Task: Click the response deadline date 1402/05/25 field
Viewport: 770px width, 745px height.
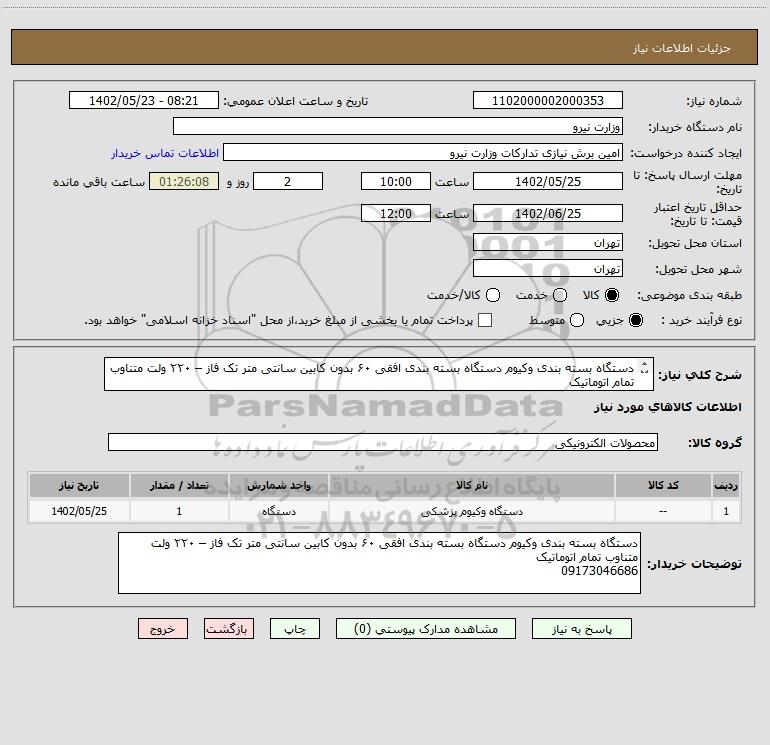Action: tap(548, 181)
